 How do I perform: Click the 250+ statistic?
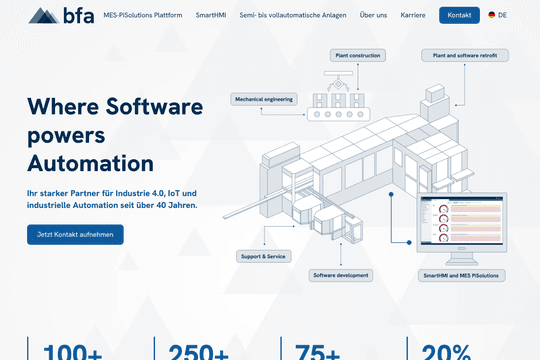[x=199, y=352]
